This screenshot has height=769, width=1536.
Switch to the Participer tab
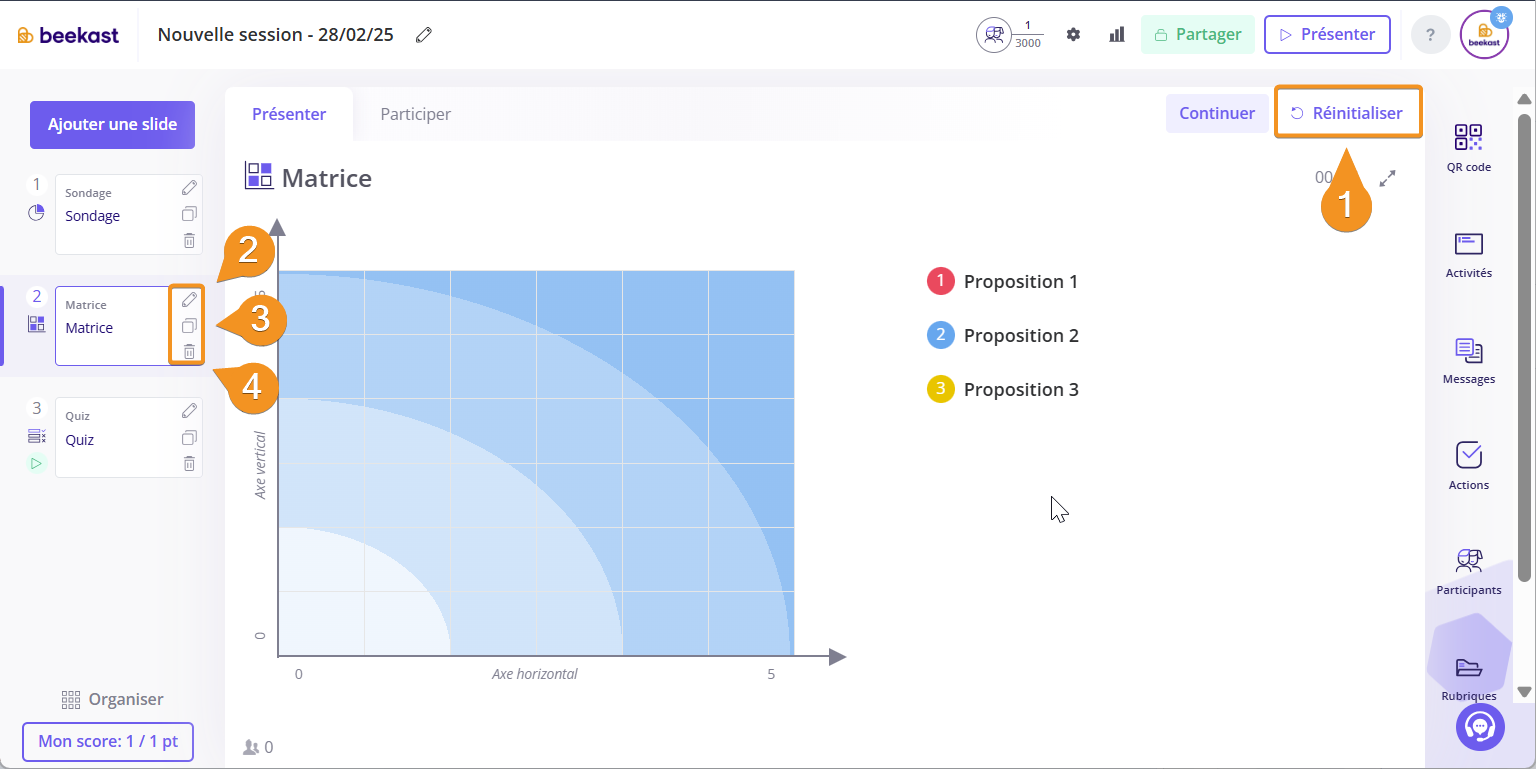(415, 114)
